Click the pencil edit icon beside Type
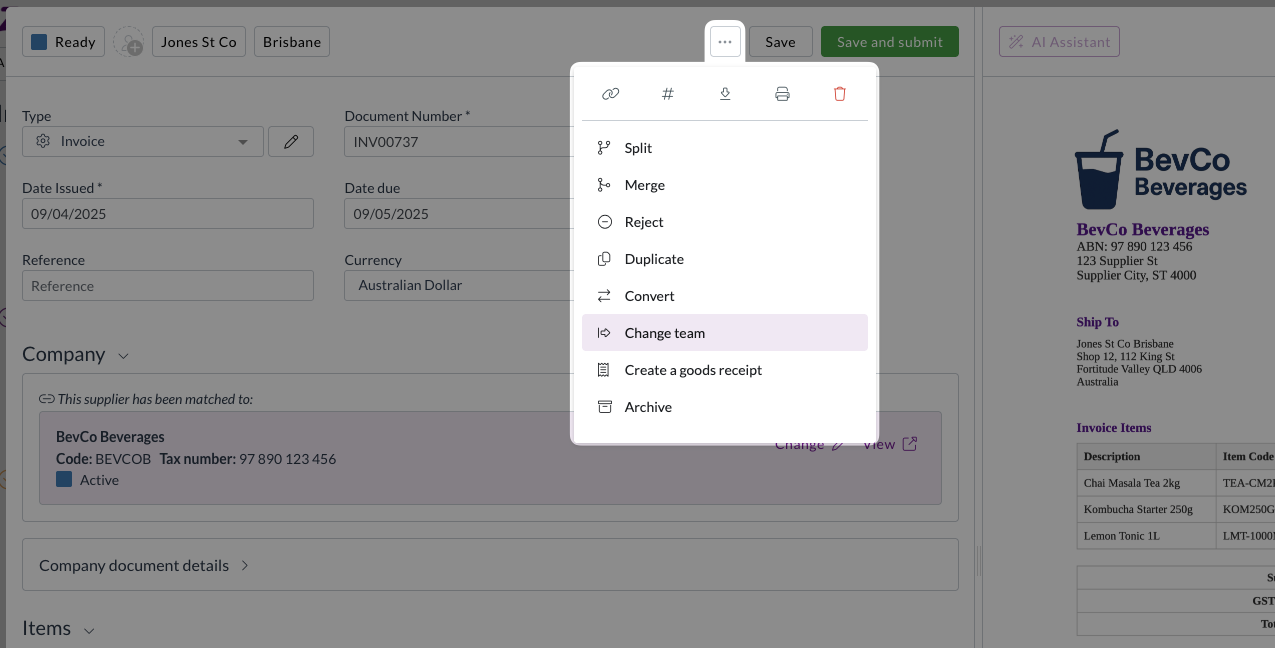Viewport: 1275px width, 648px height. coord(291,142)
